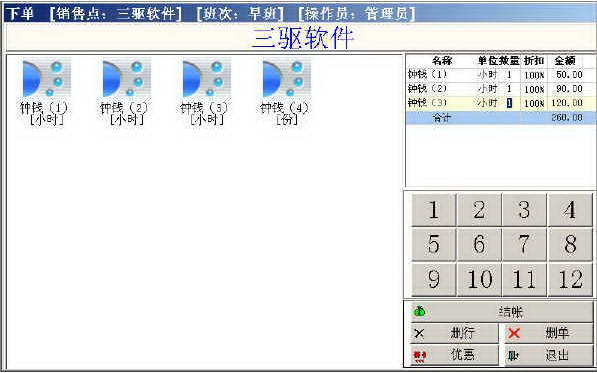Tap keypad button 7
597x373 pixels.
[x=524, y=244]
